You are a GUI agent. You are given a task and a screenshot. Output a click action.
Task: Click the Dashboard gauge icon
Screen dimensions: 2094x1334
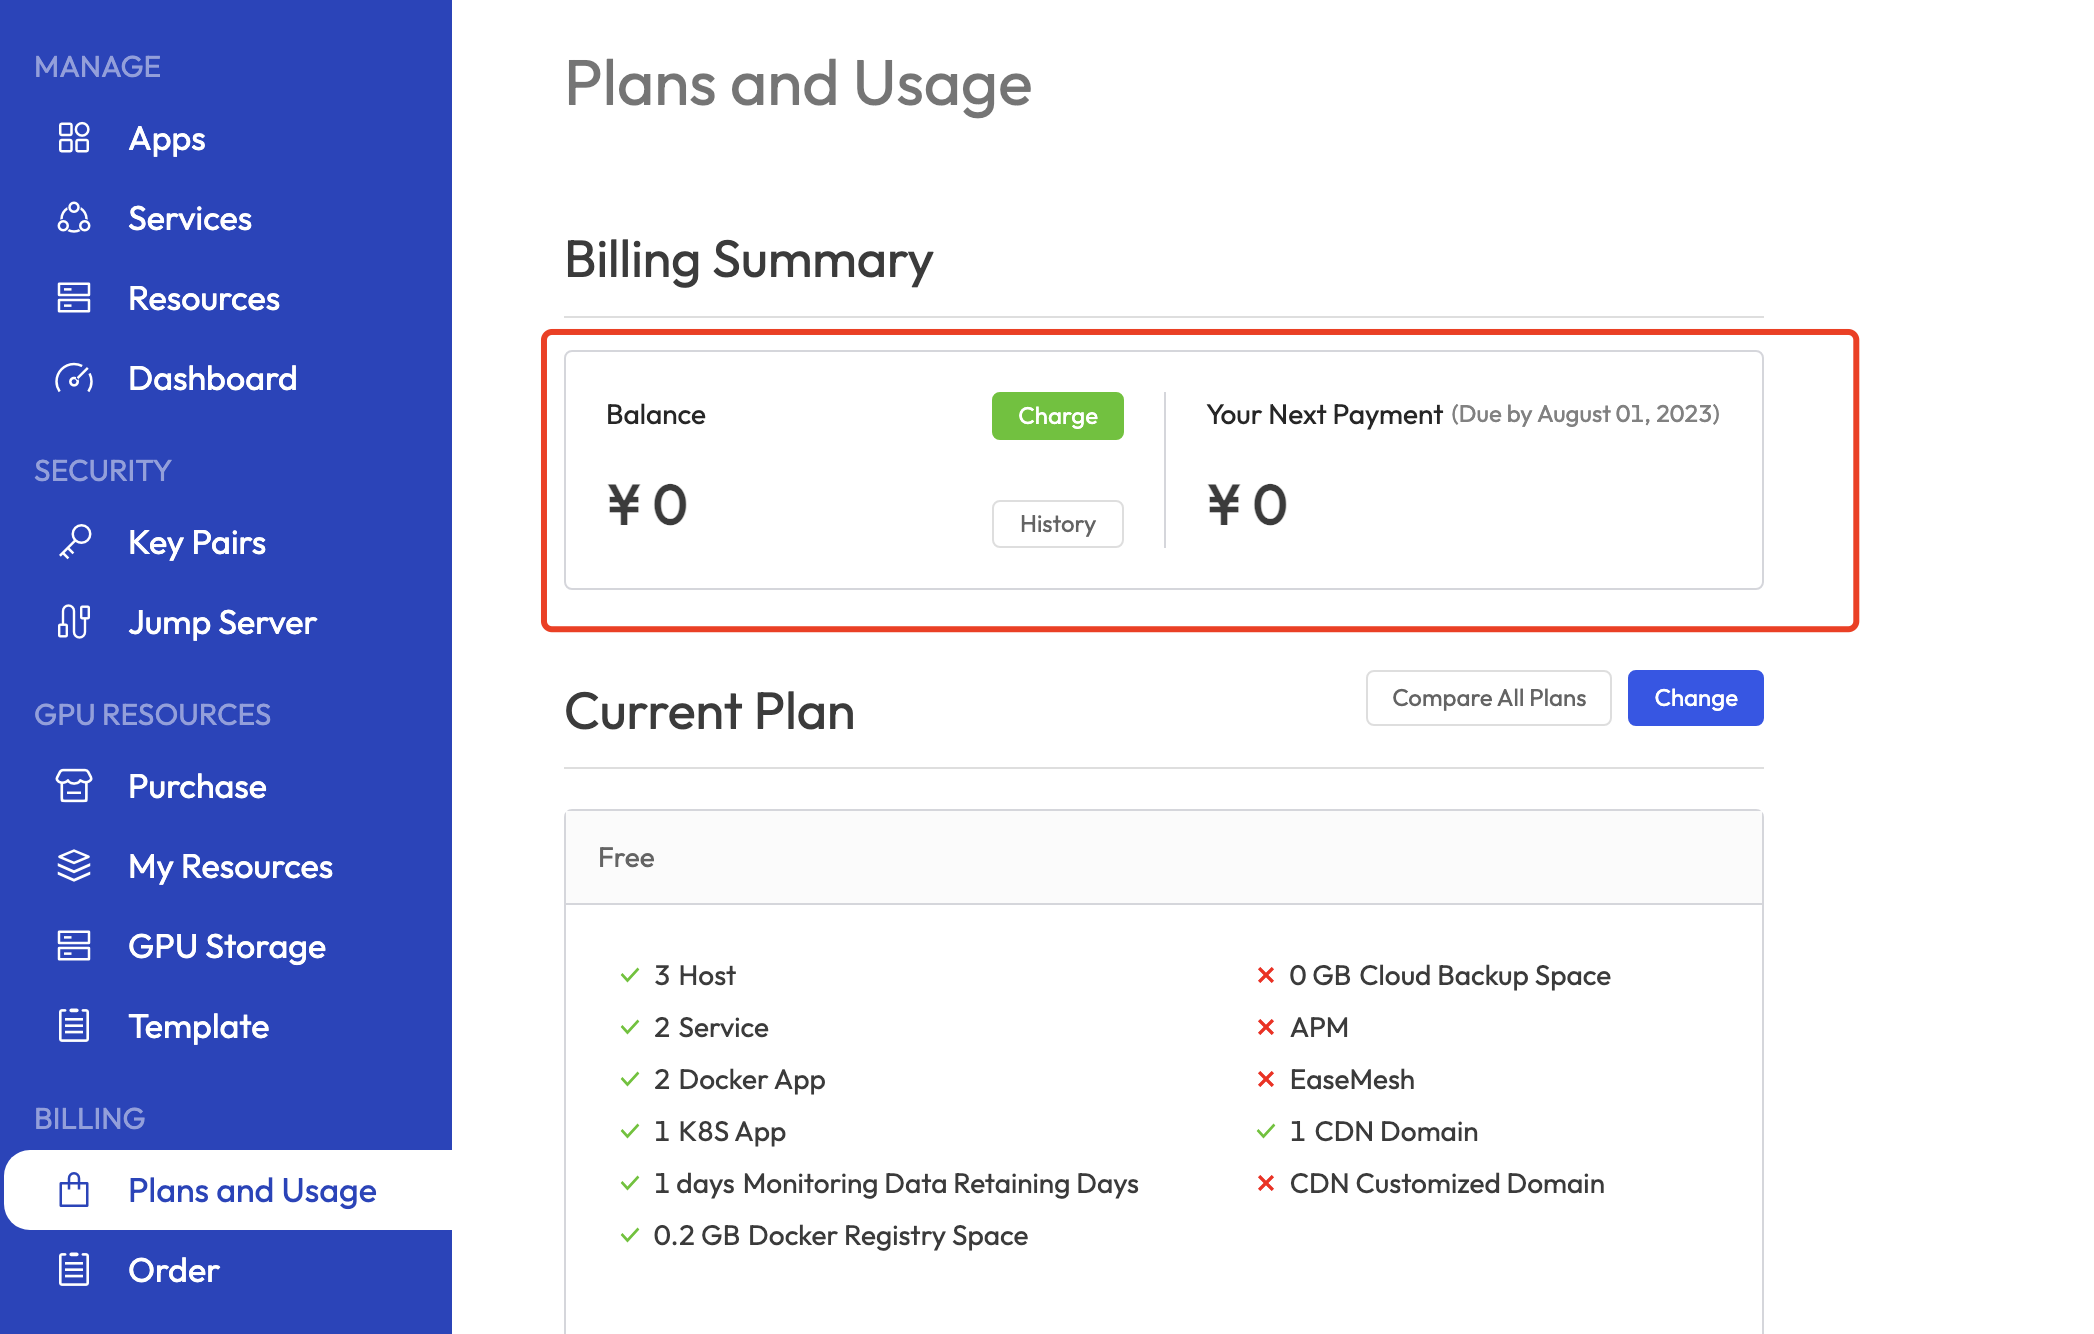click(x=74, y=378)
